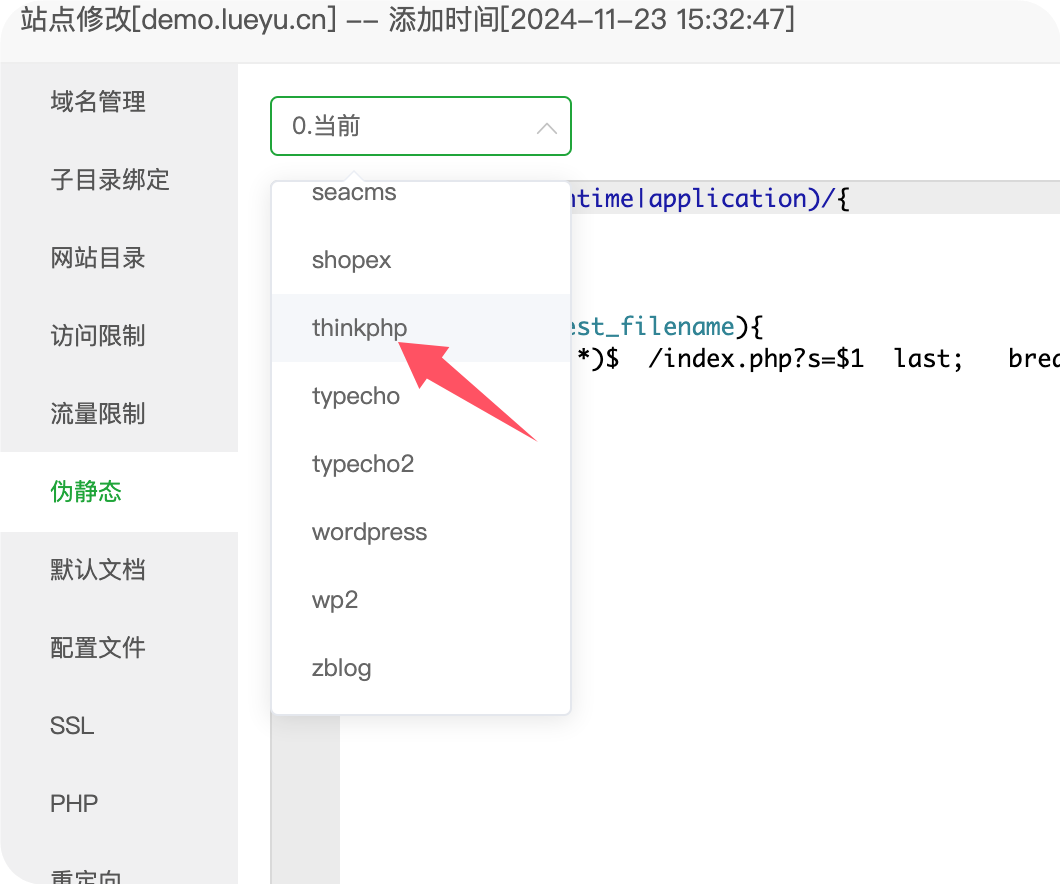Screen dimensions: 1060x884
Task: Choose the seacms option at list top
Action: tap(354, 194)
